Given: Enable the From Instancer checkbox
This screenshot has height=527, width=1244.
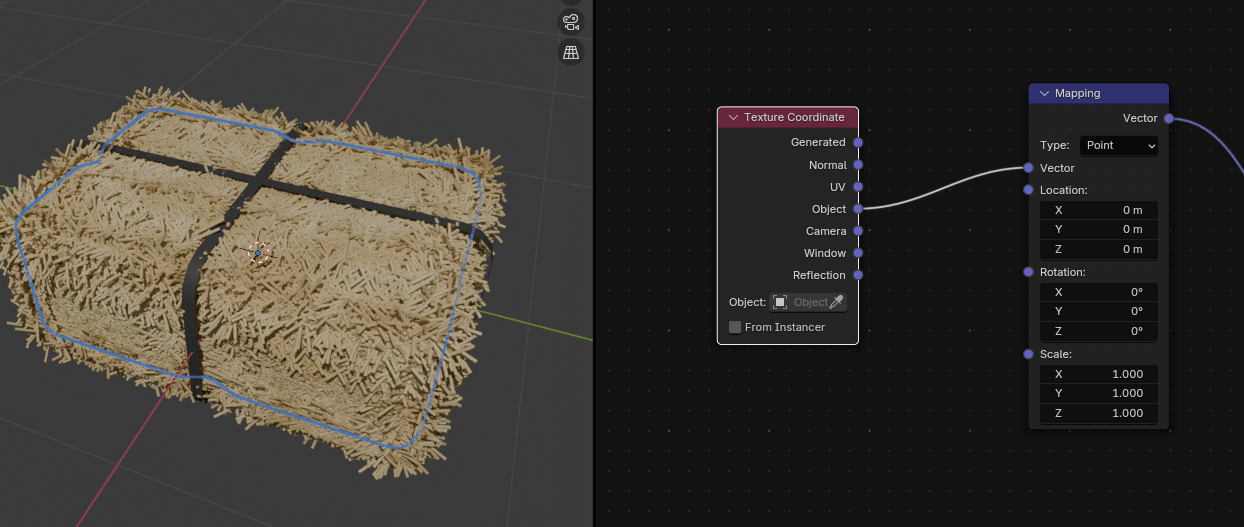Looking at the screenshot, I should 735,327.
